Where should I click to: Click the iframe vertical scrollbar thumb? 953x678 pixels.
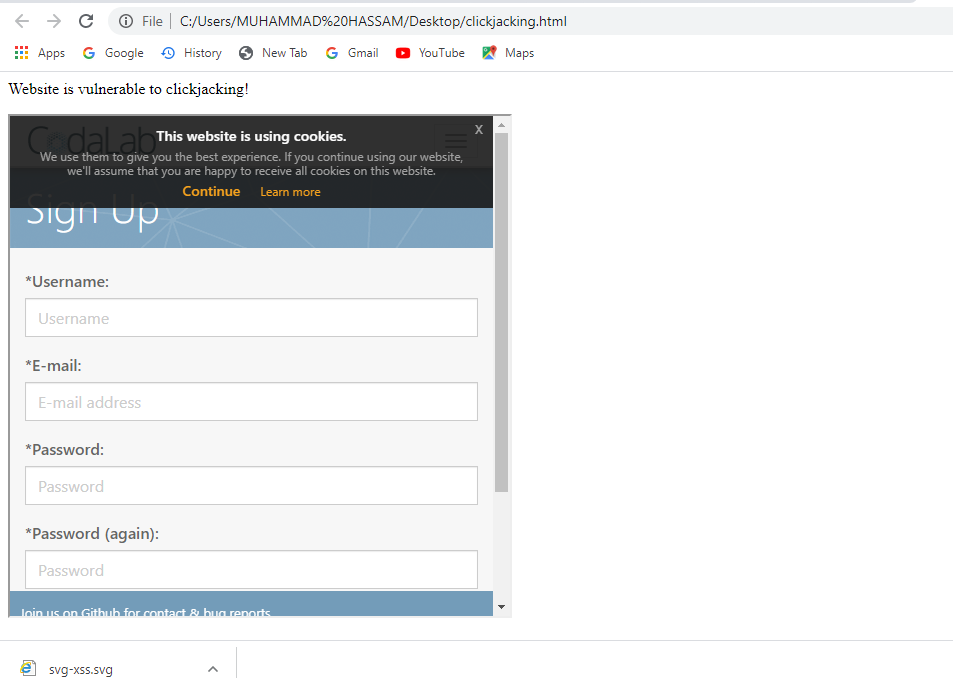(501, 312)
